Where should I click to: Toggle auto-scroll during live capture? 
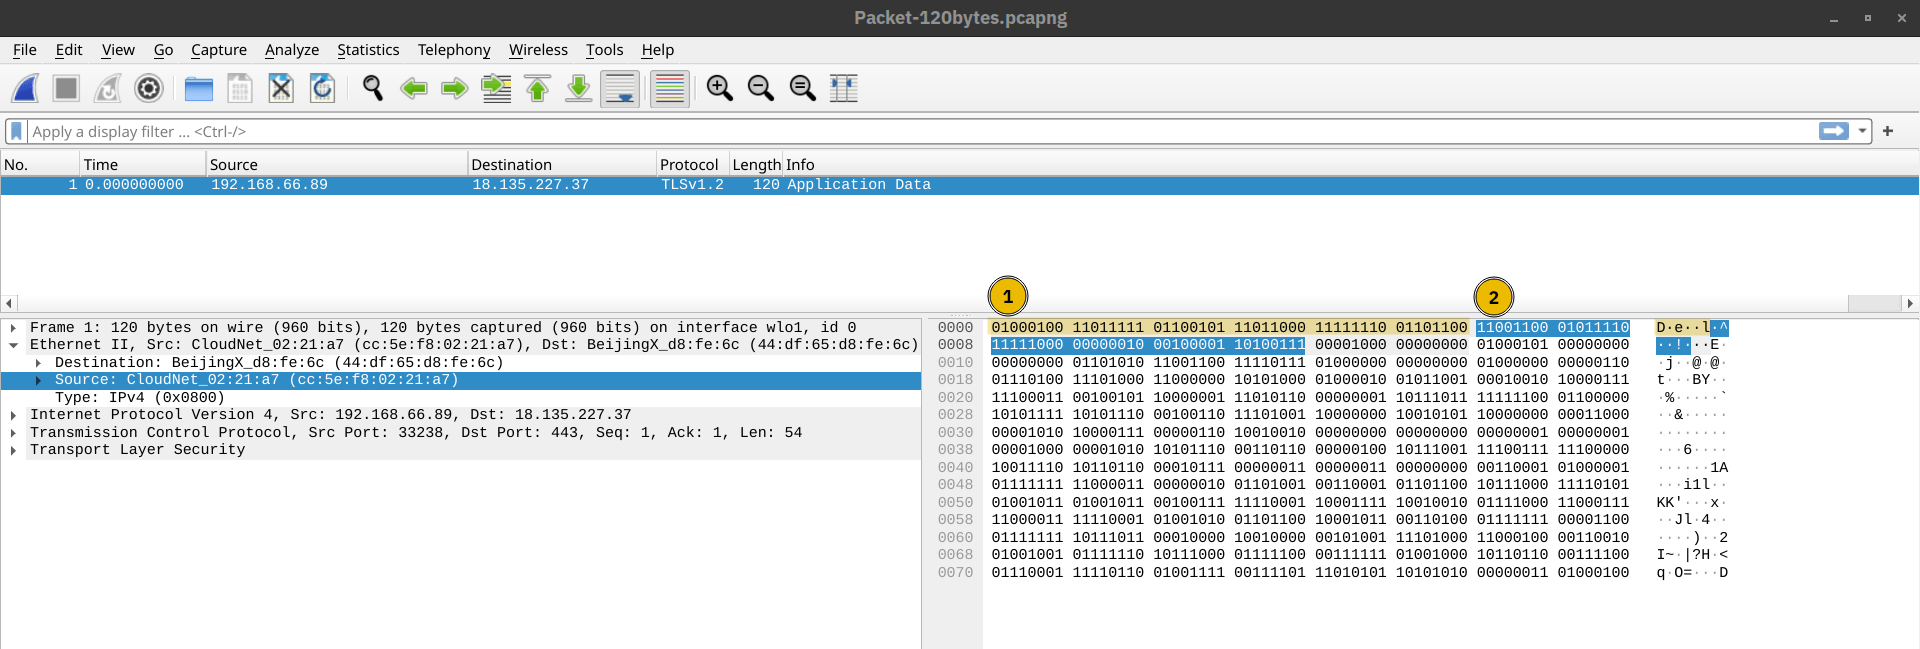click(x=620, y=89)
